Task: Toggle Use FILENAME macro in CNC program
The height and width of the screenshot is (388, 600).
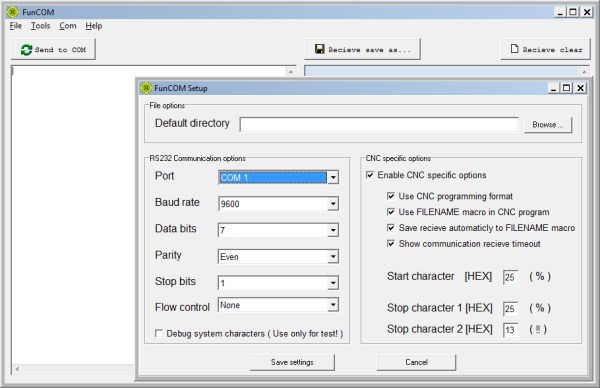Action: pyautogui.click(x=391, y=212)
